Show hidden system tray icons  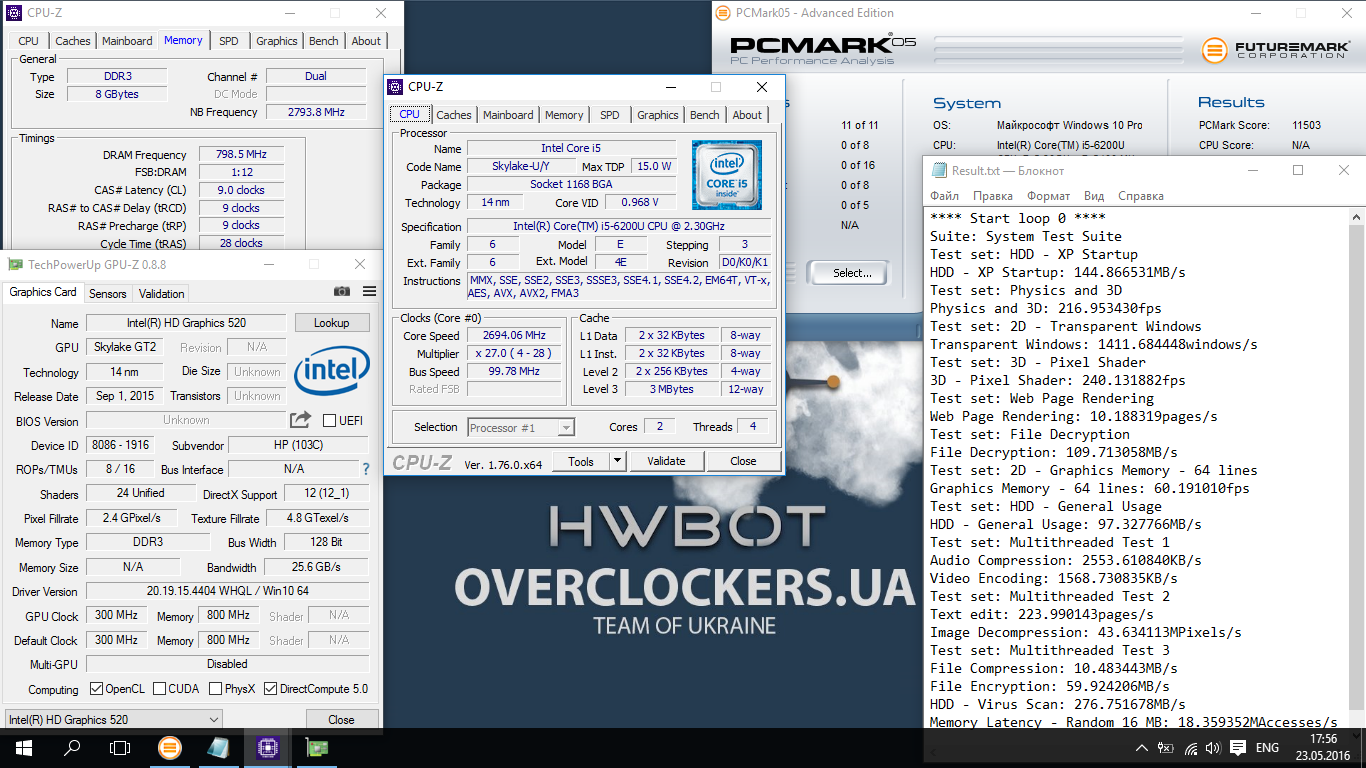click(x=1142, y=748)
